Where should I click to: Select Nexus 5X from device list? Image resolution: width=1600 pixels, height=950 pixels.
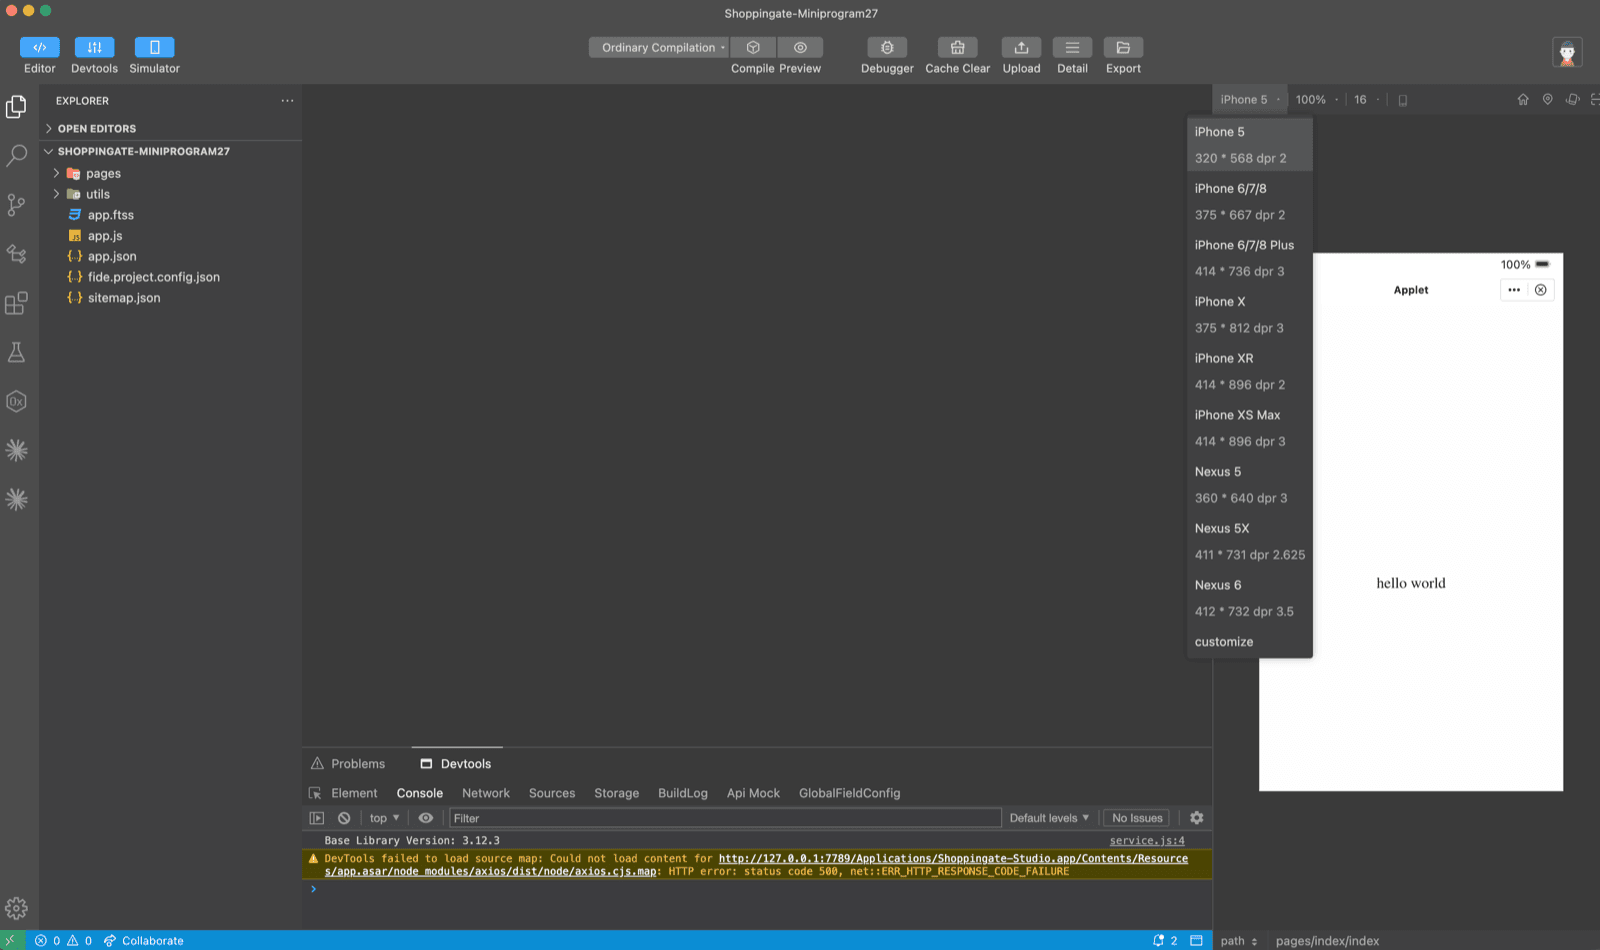(x=1249, y=542)
